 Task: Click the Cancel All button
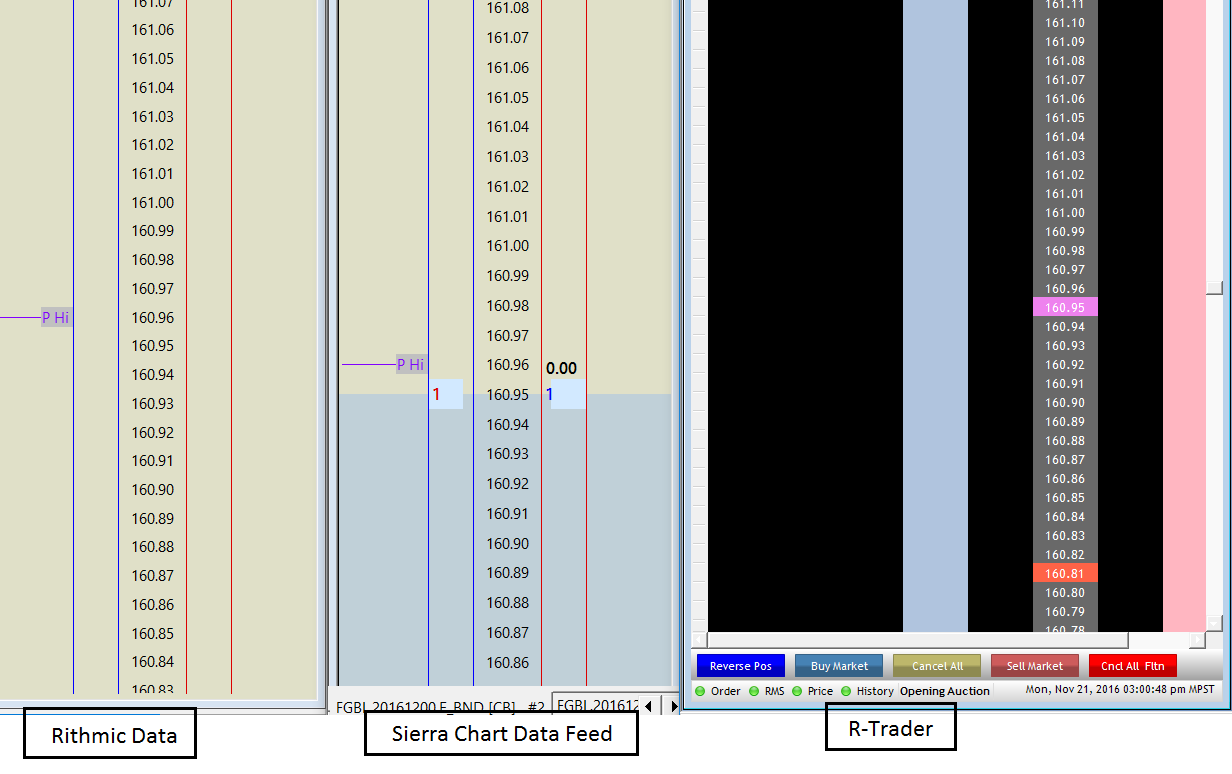[937, 666]
